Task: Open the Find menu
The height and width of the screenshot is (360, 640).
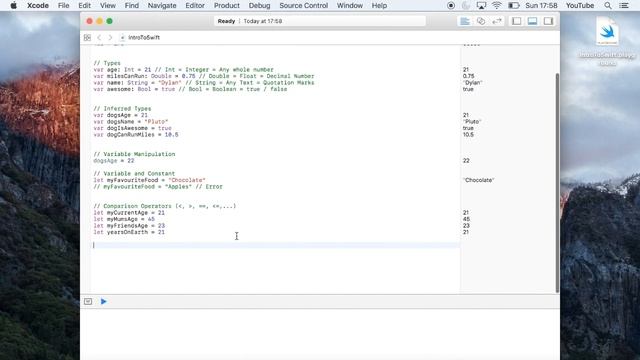Action: [131, 5]
